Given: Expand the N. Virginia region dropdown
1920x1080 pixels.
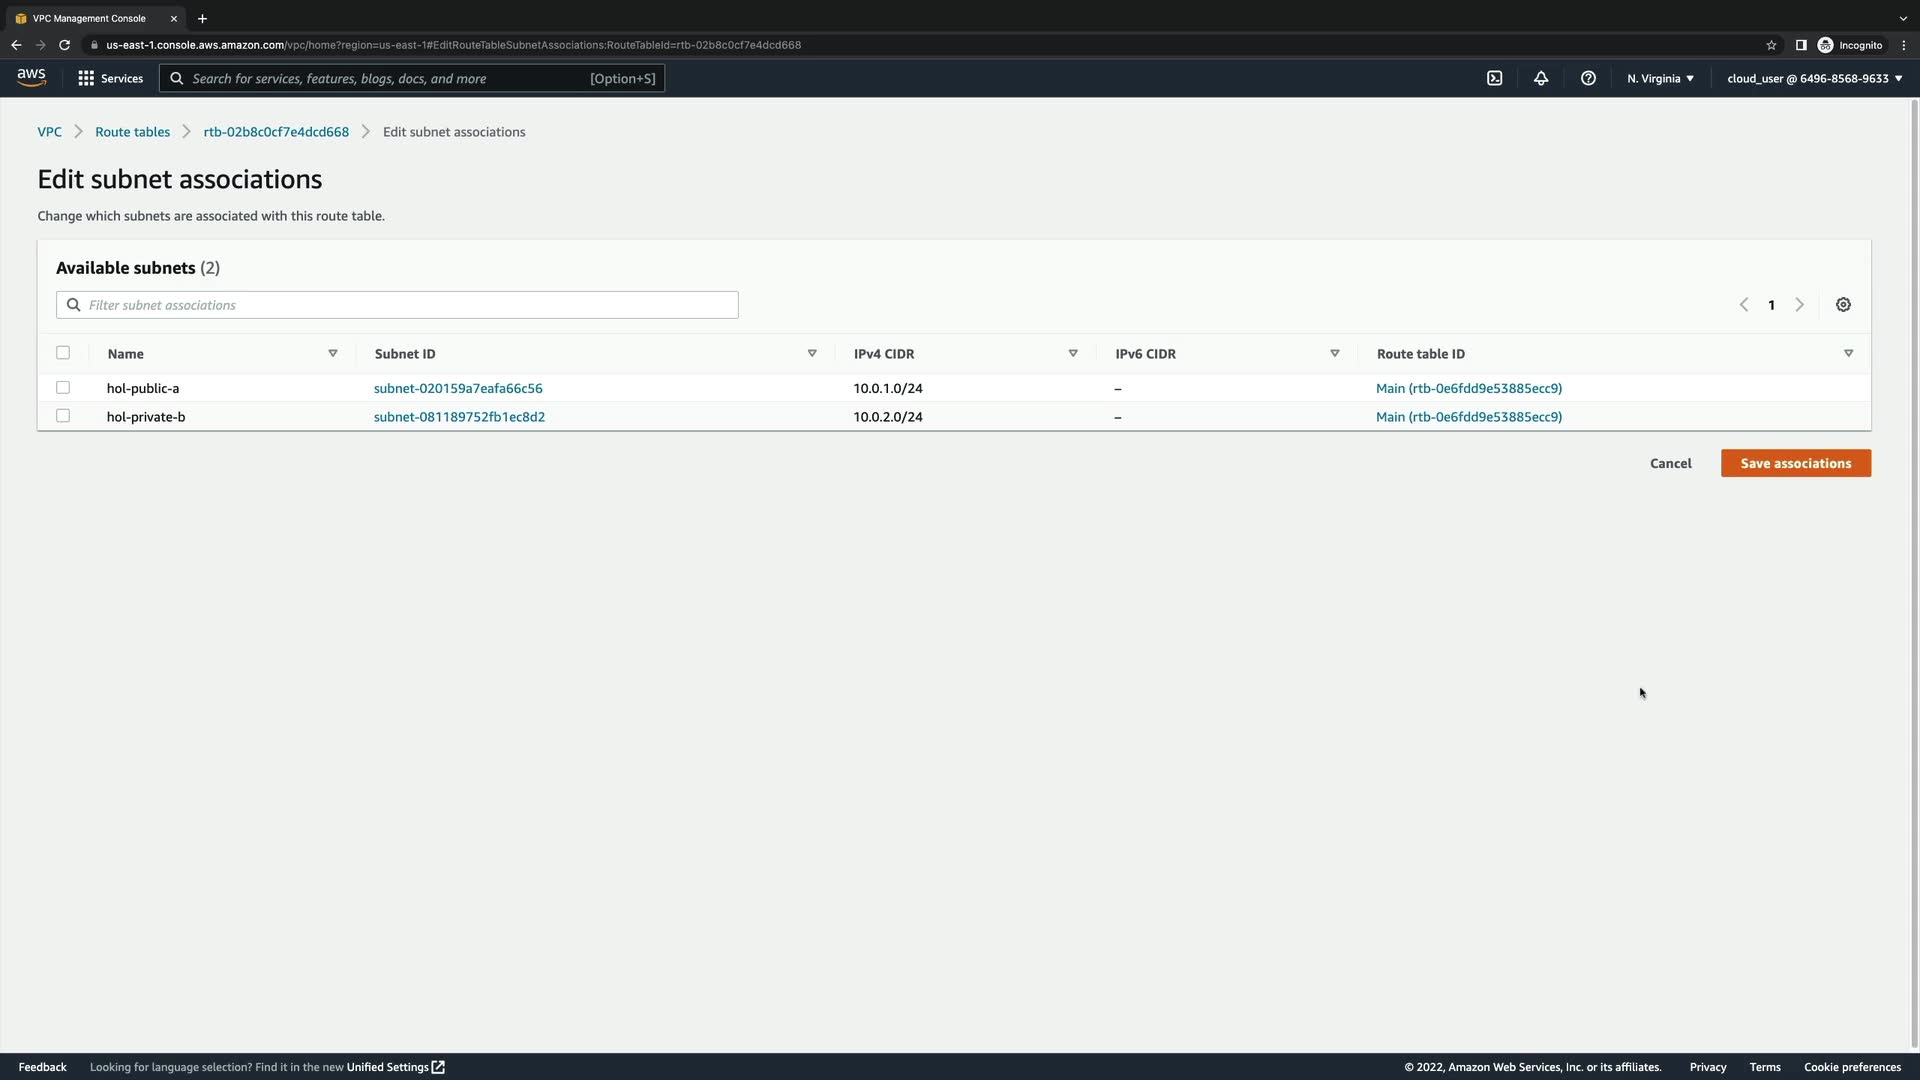Looking at the screenshot, I should pyautogui.click(x=1660, y=78).
